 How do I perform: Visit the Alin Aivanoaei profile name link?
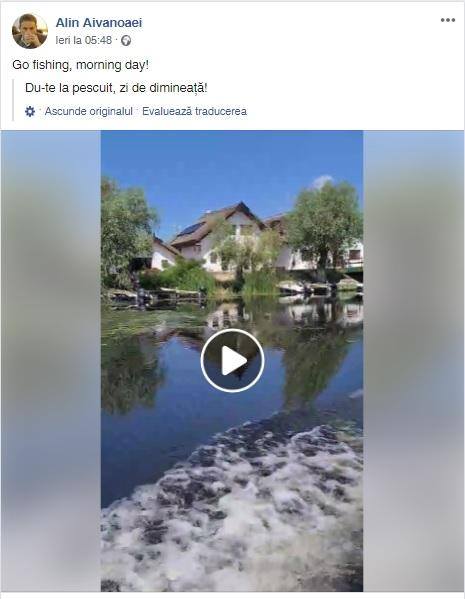99,23
